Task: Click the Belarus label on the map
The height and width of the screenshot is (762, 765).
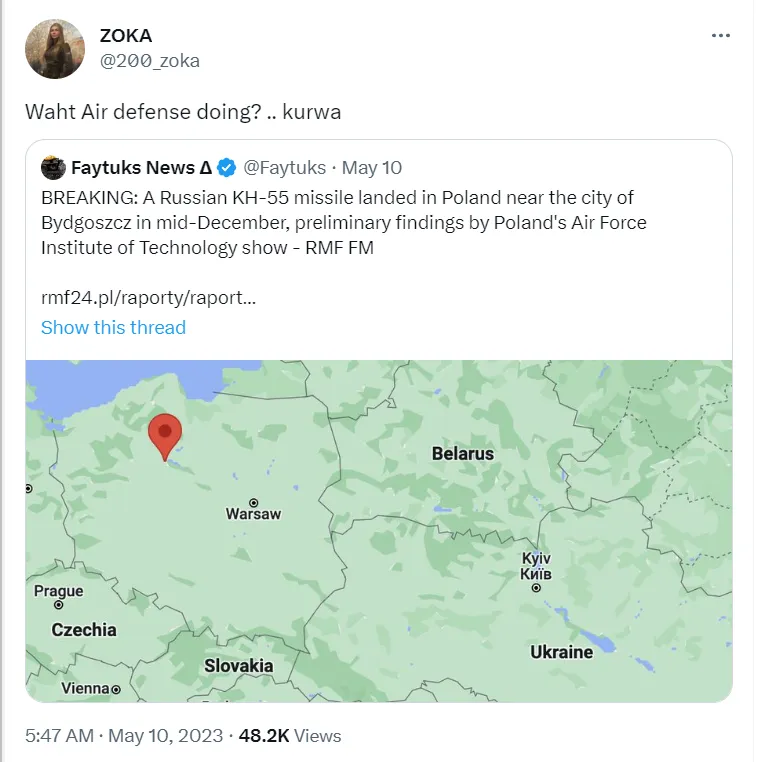Action: pyautogui.click(x=462, y=453)
